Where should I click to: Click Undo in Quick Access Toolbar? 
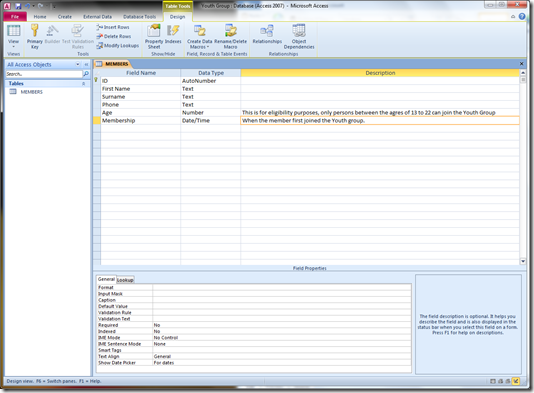[28, 6]
